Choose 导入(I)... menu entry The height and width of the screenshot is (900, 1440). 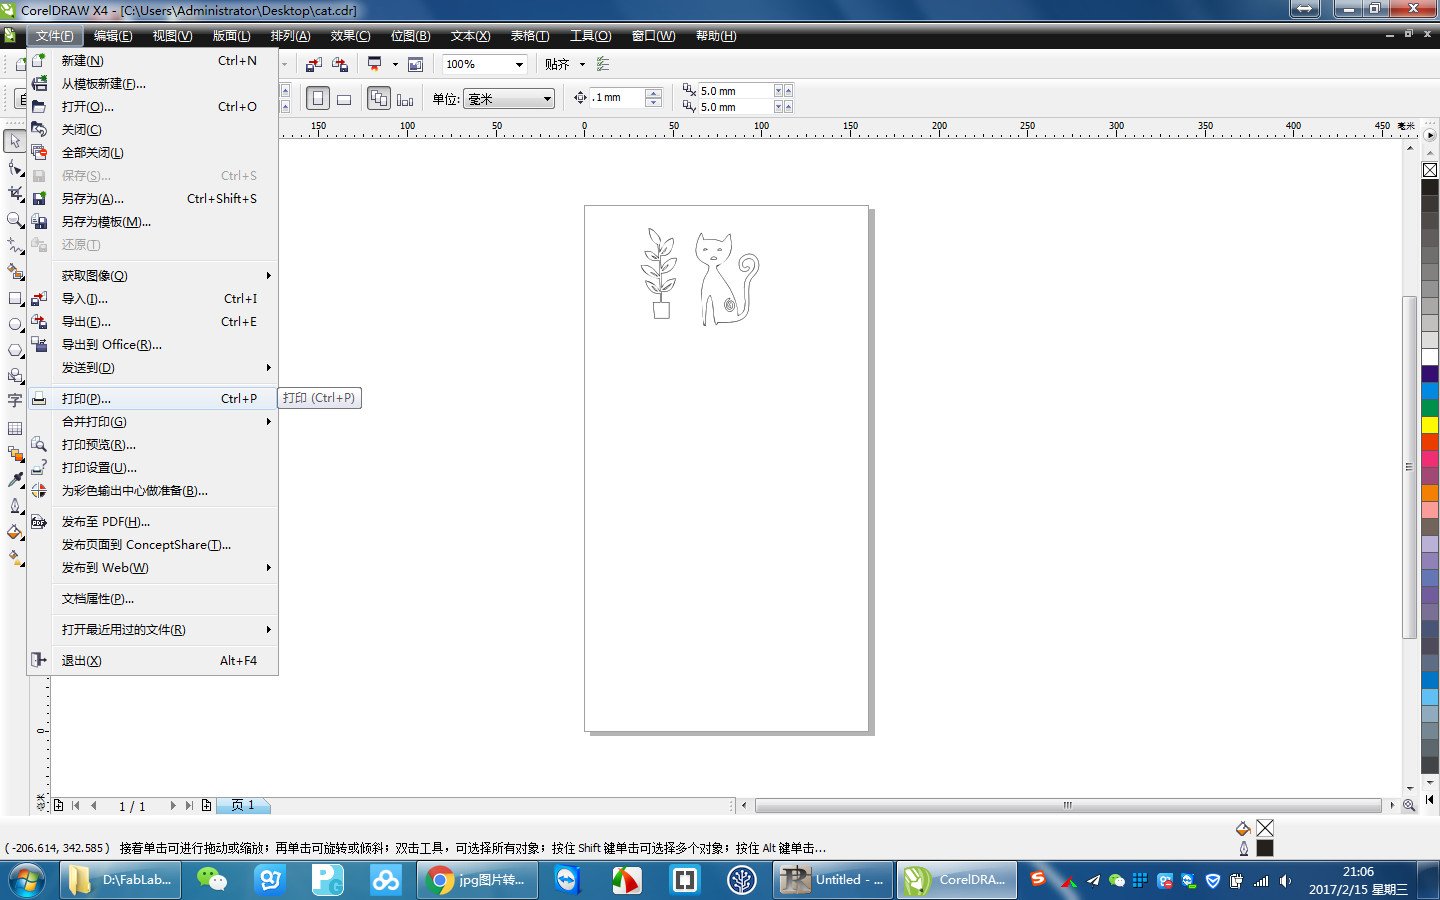152,298
